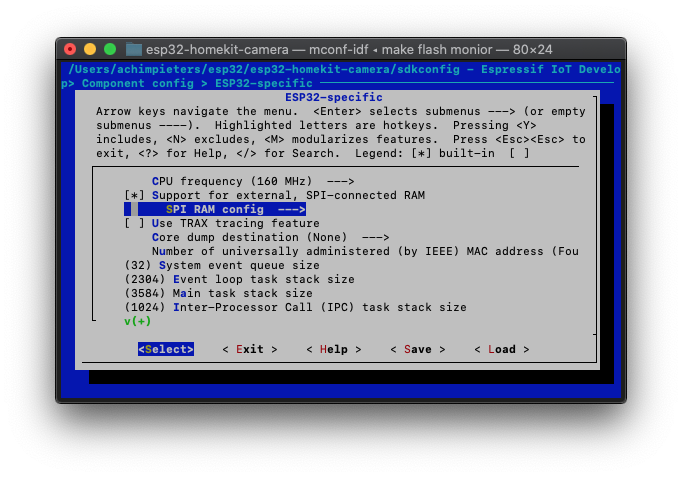Maximize the terminal with green button
682x477 pixels.
coord(110,49)
